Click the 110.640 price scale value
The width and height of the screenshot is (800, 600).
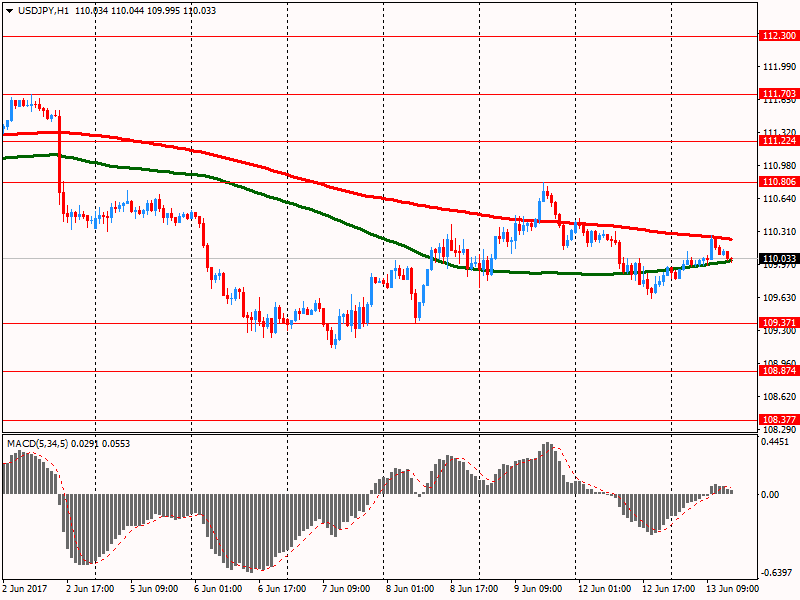780,198
